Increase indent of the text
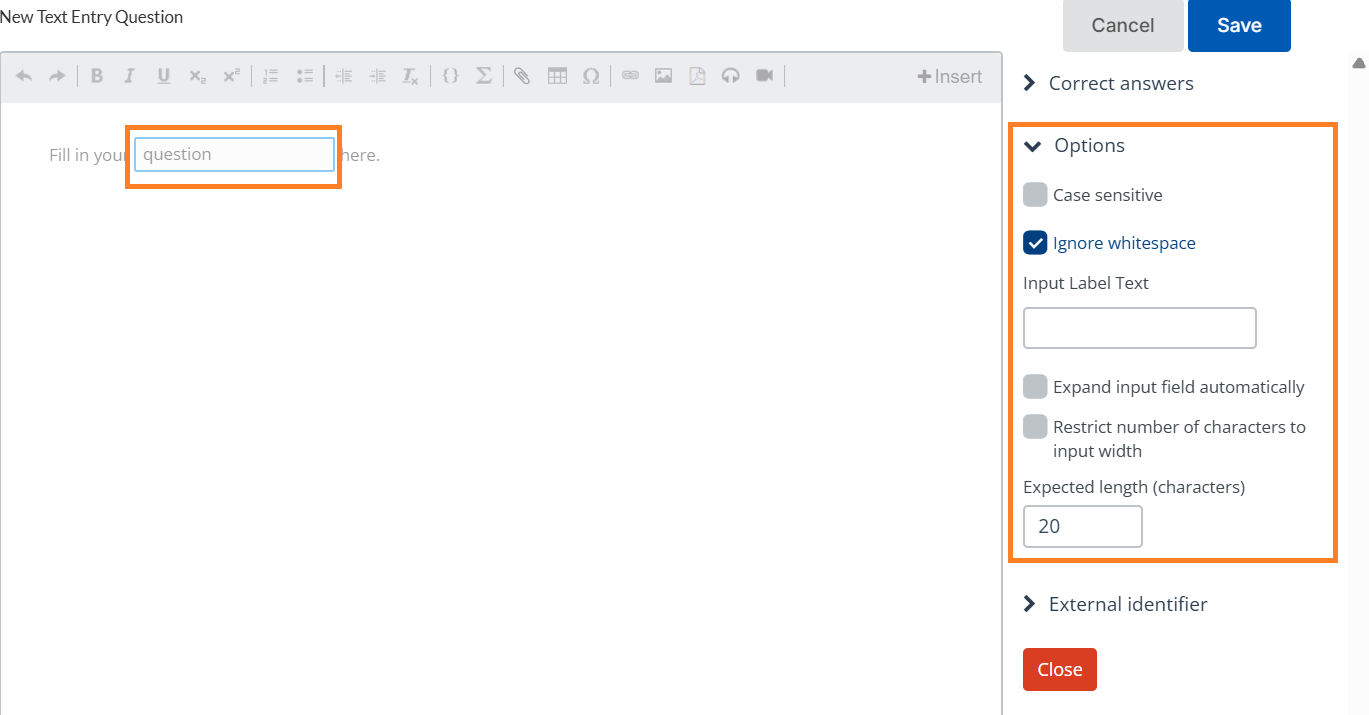 [x=377, y=76]
